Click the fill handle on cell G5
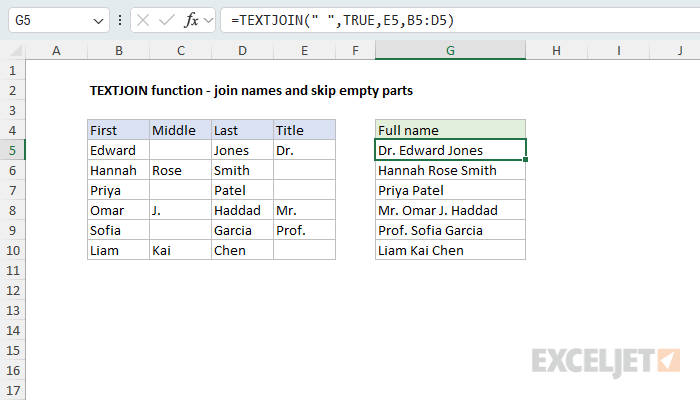Screen dimensions: 700x400 (x=525, y=159)
